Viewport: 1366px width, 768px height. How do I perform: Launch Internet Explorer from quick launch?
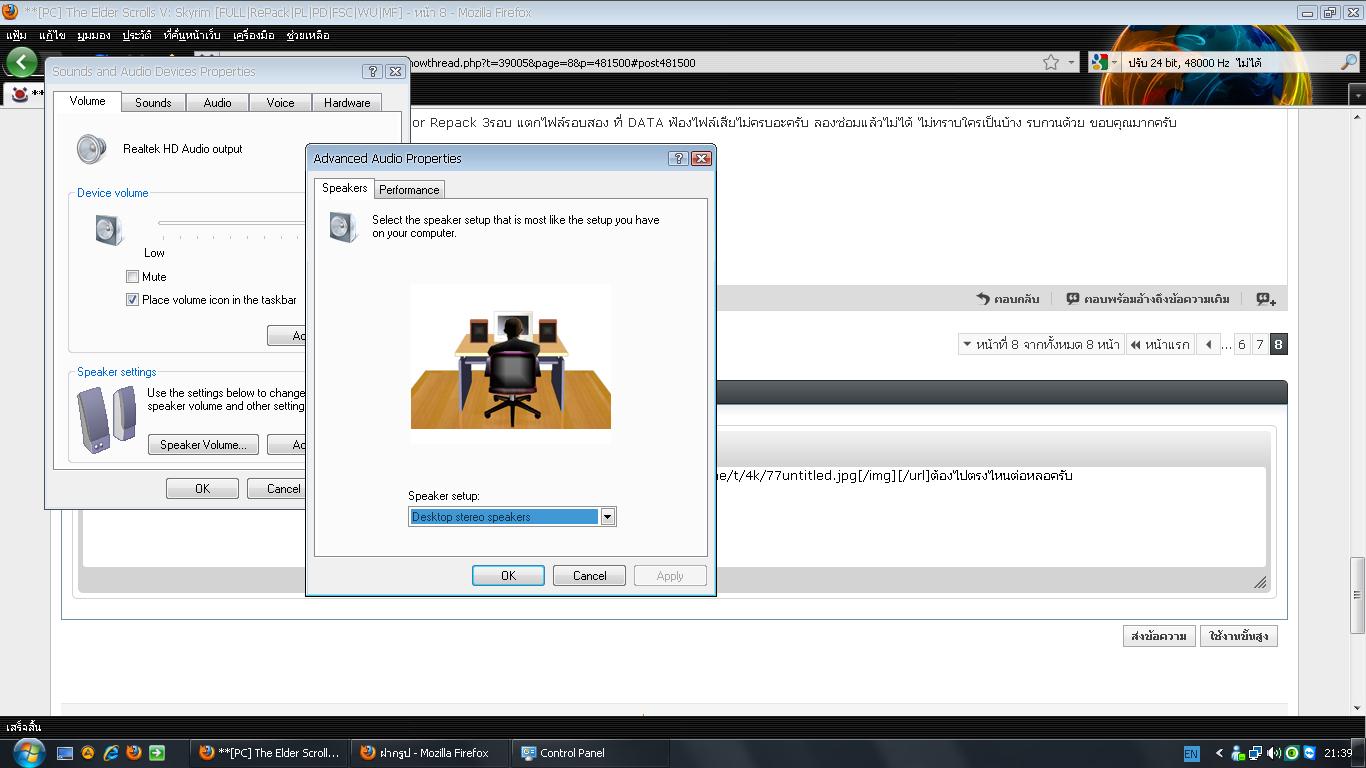(111, 753)
